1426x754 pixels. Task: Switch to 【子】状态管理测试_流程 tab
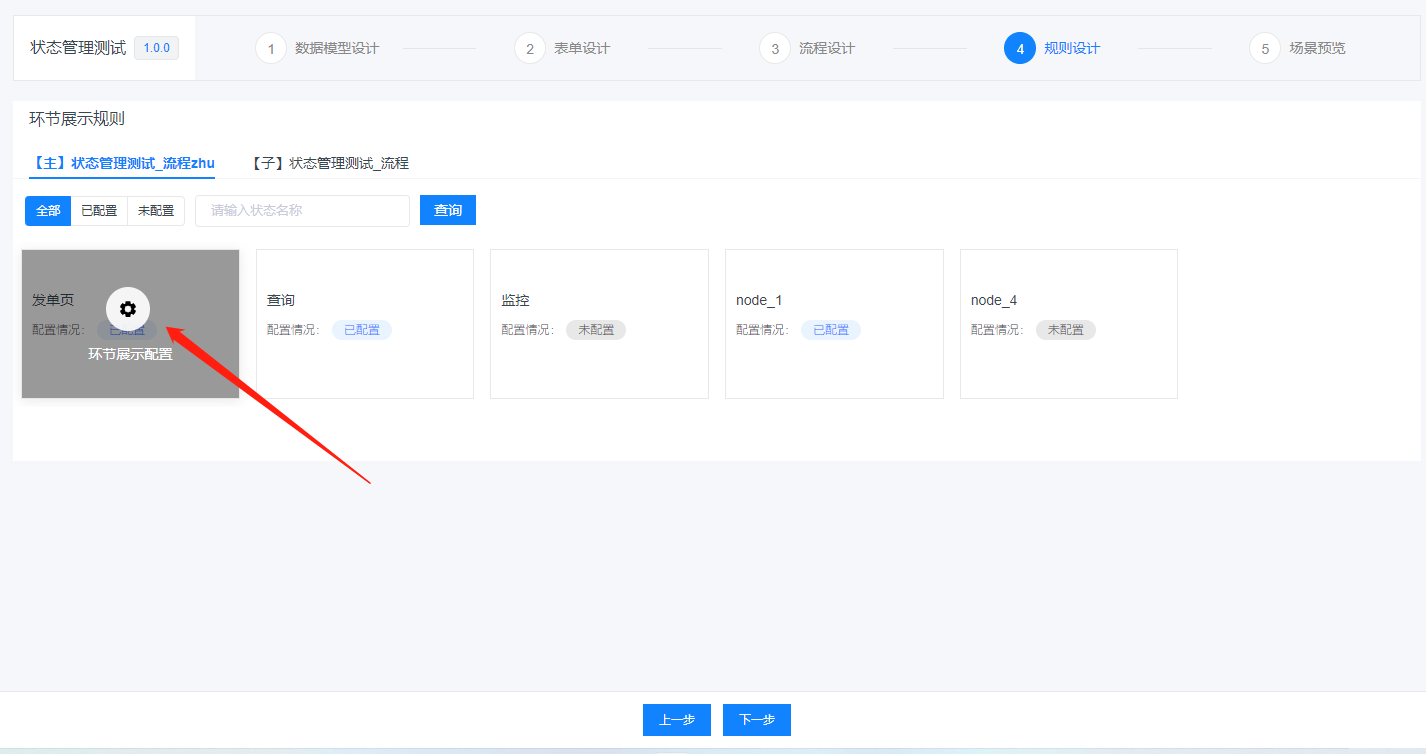coord(328,163)
